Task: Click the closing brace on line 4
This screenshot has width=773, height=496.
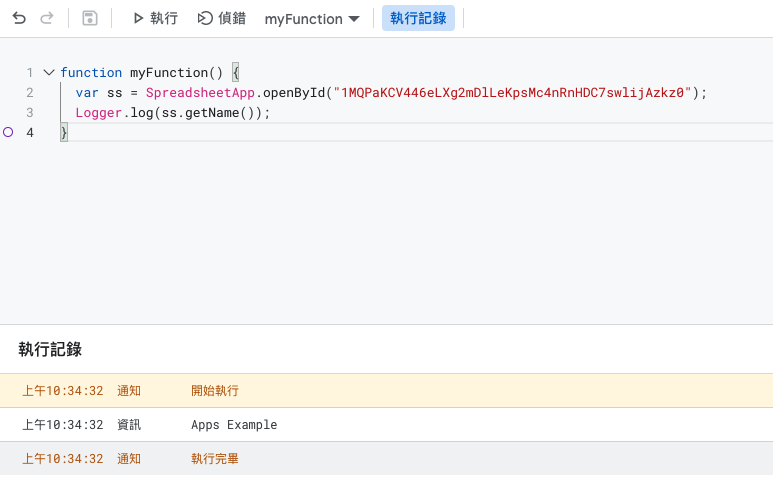Action: point(64,133)
